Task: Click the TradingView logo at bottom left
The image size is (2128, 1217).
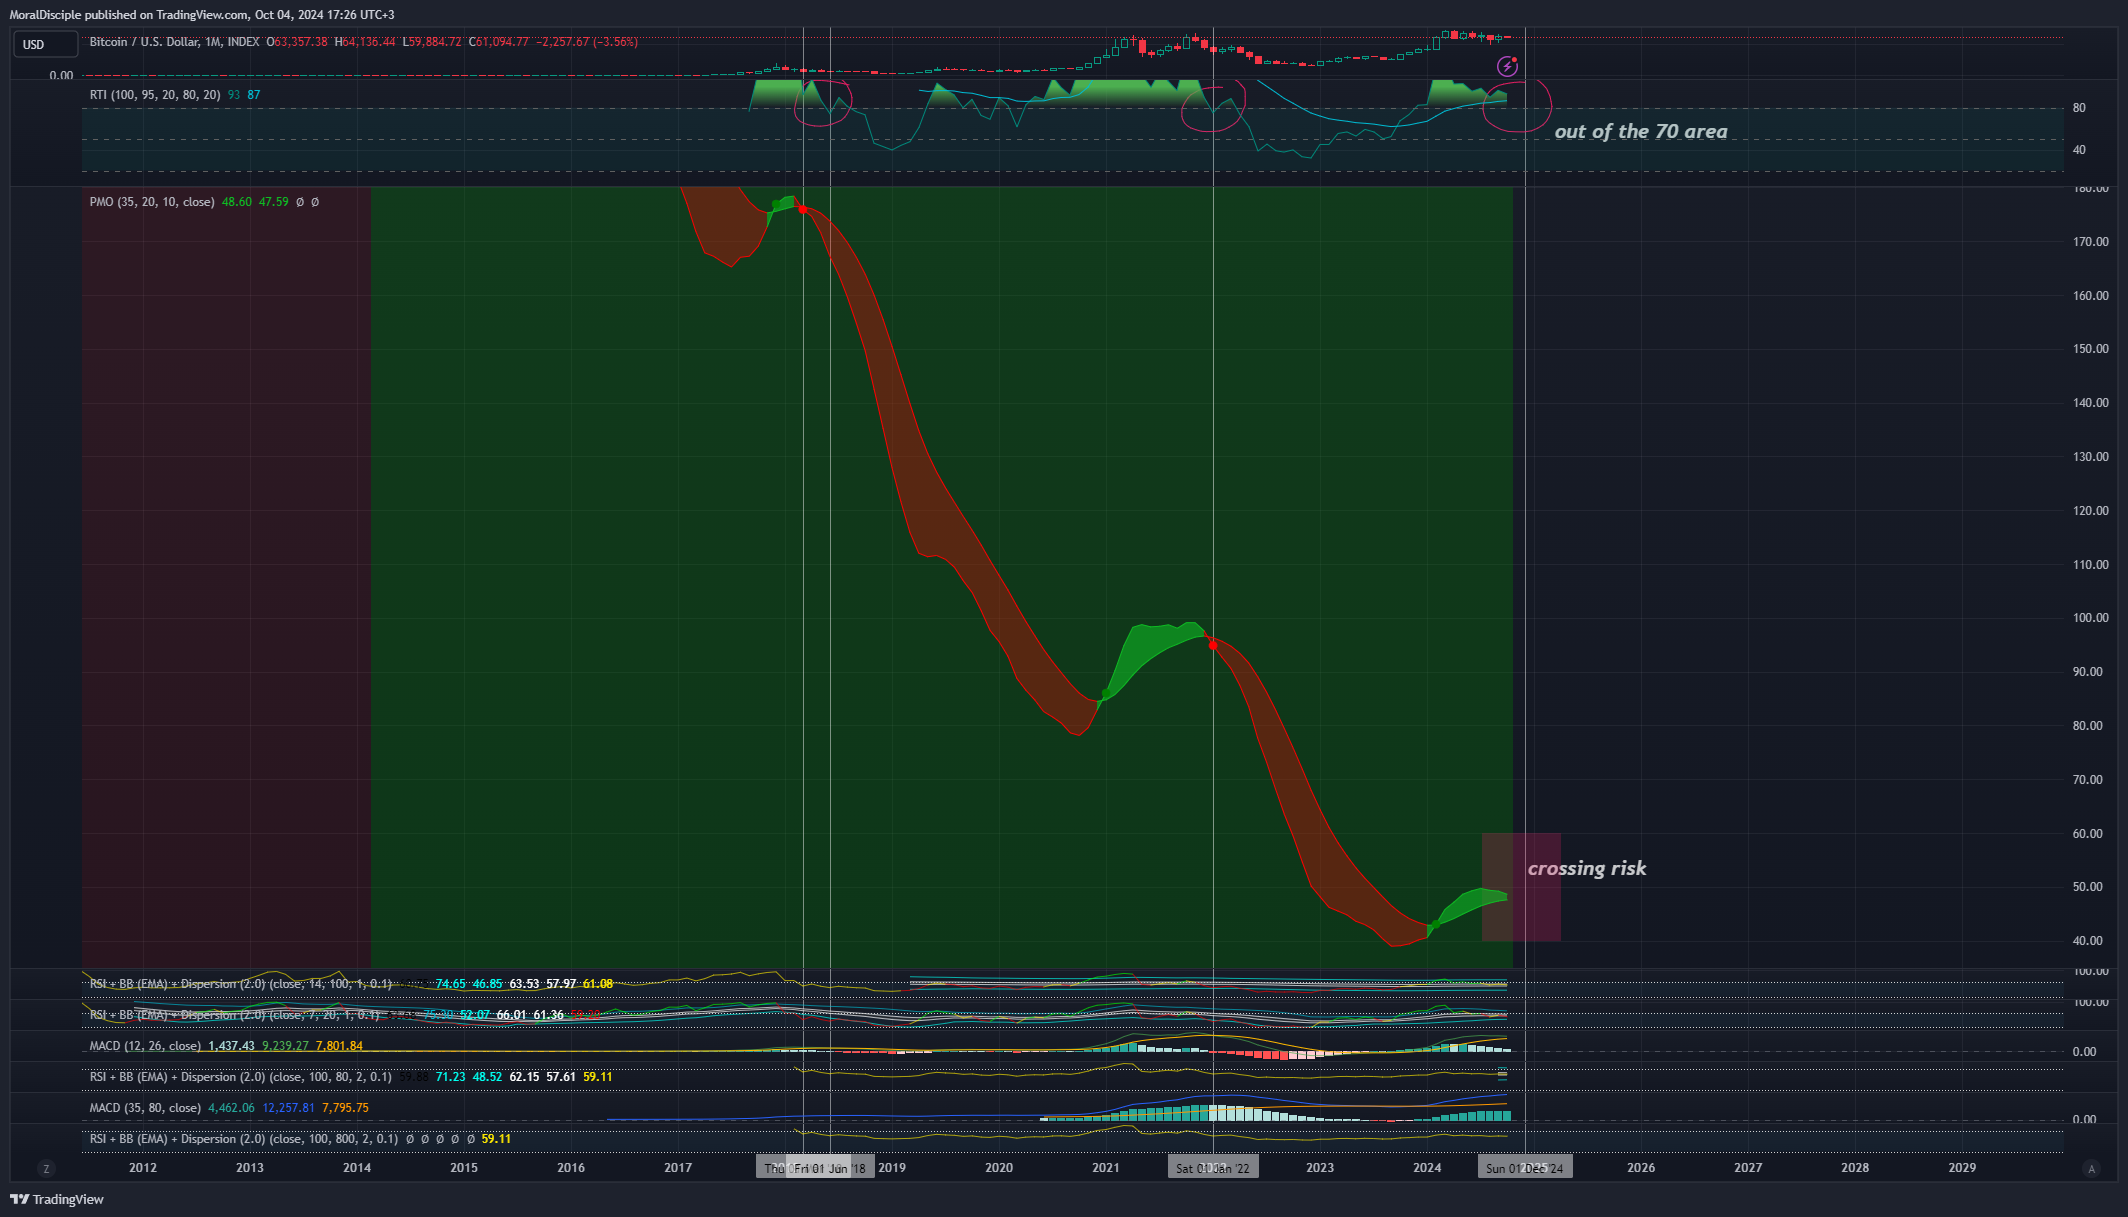Action: (x=57, y=1199)
